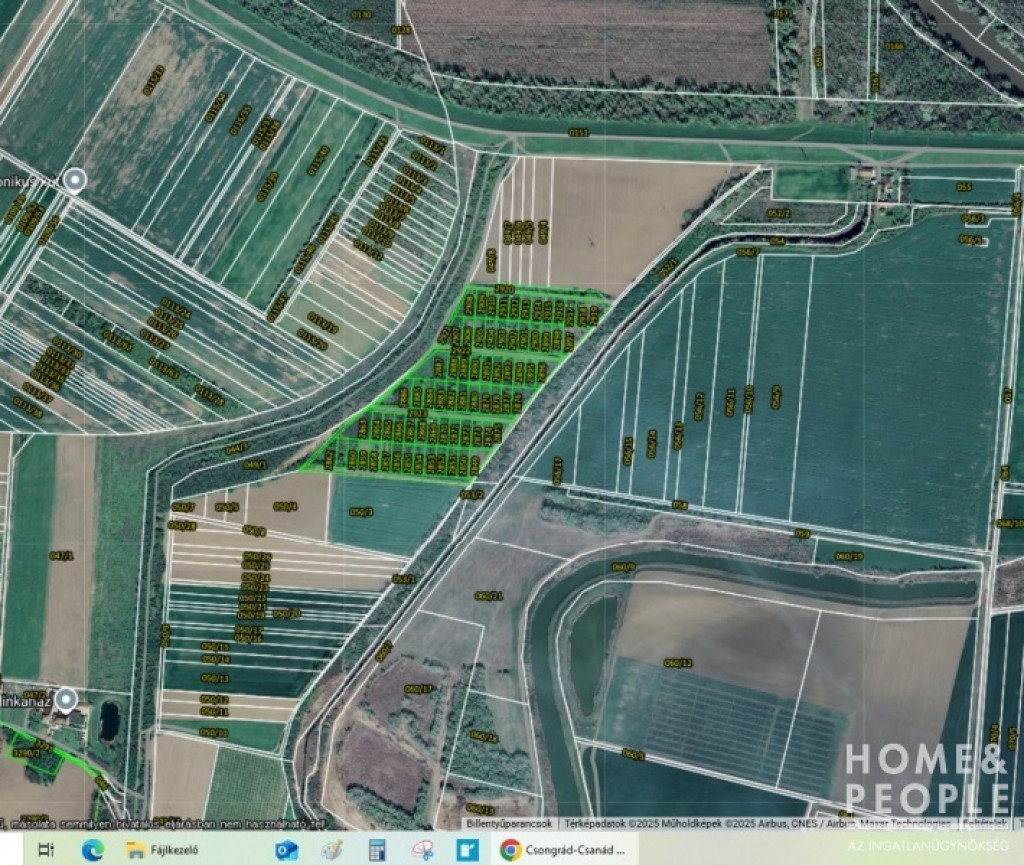Image resolution: width=1024 pixels, height=865 pixels.
Task: Switch to Chrome window 'Csongrád-Csanád'
Action: [x=563, y=850]
